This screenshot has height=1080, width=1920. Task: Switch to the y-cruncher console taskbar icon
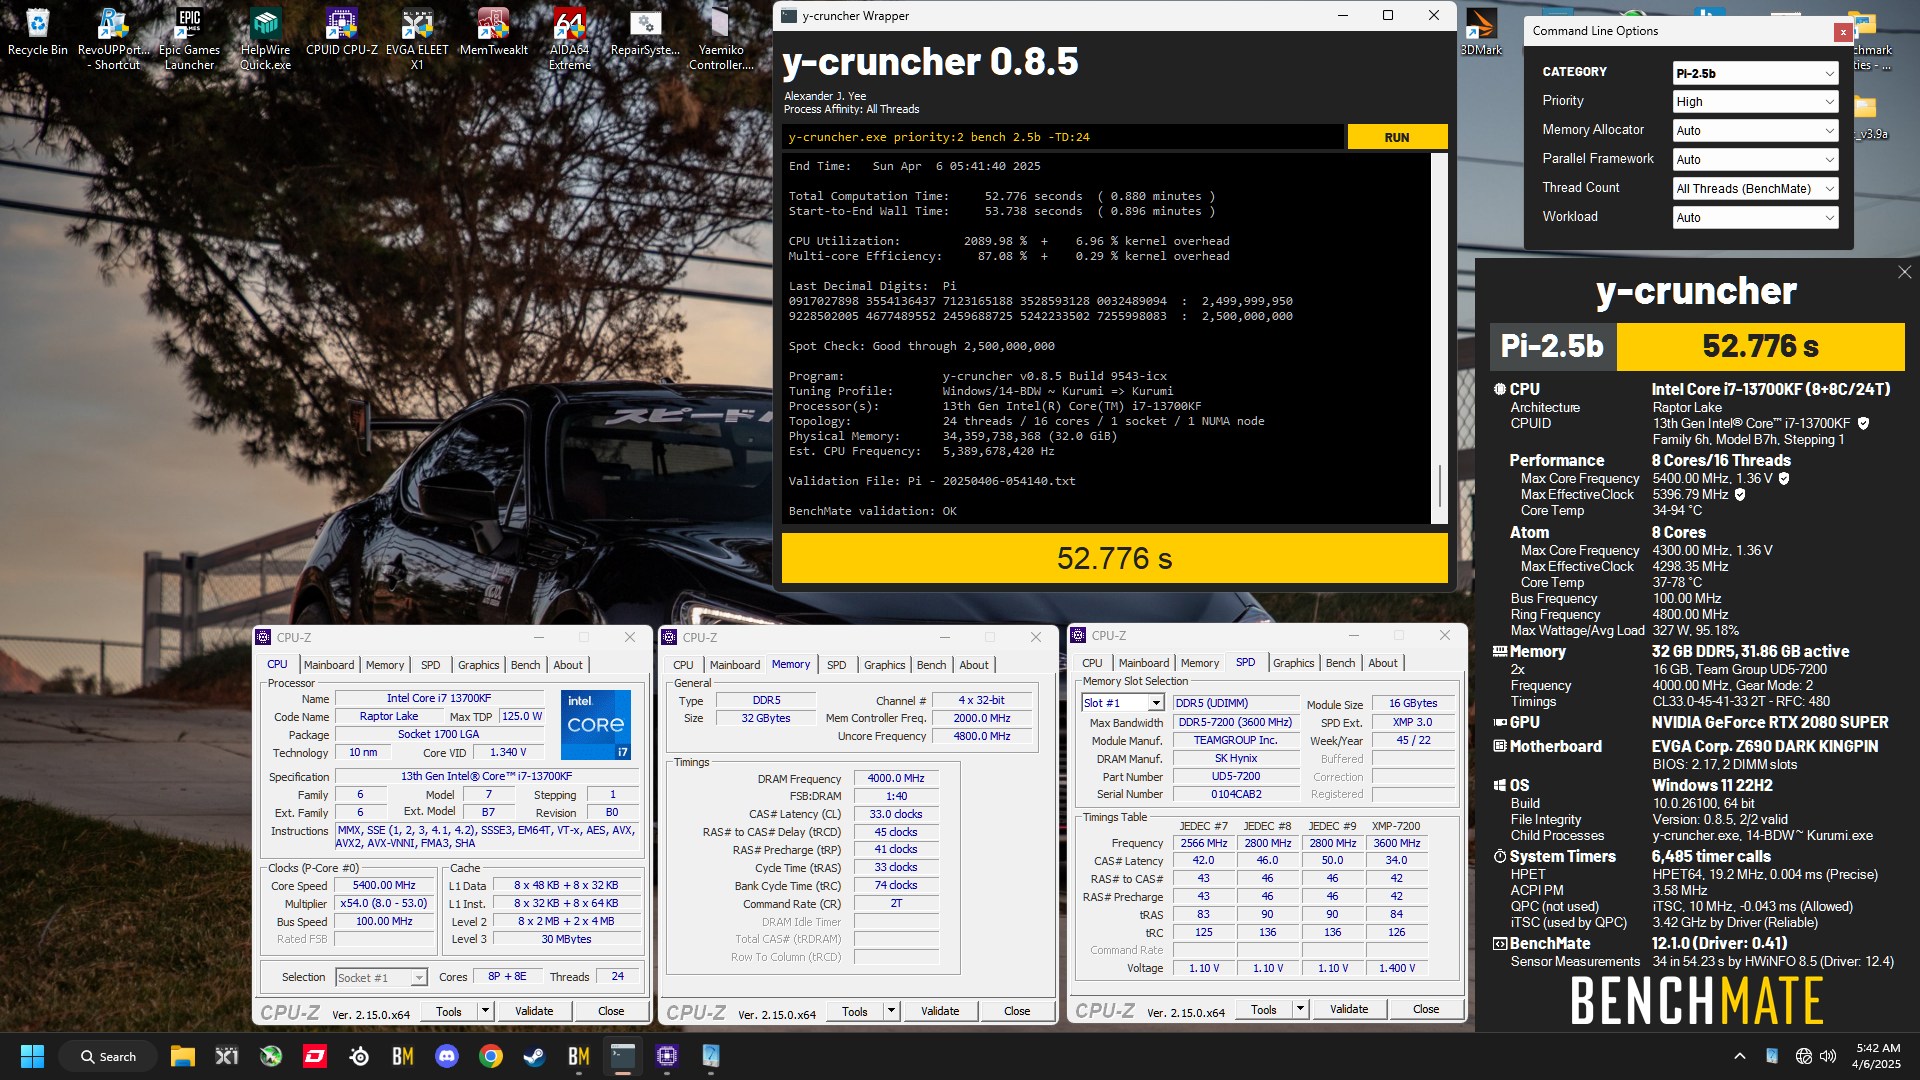pyautogui.click(x=623, y=1056)
